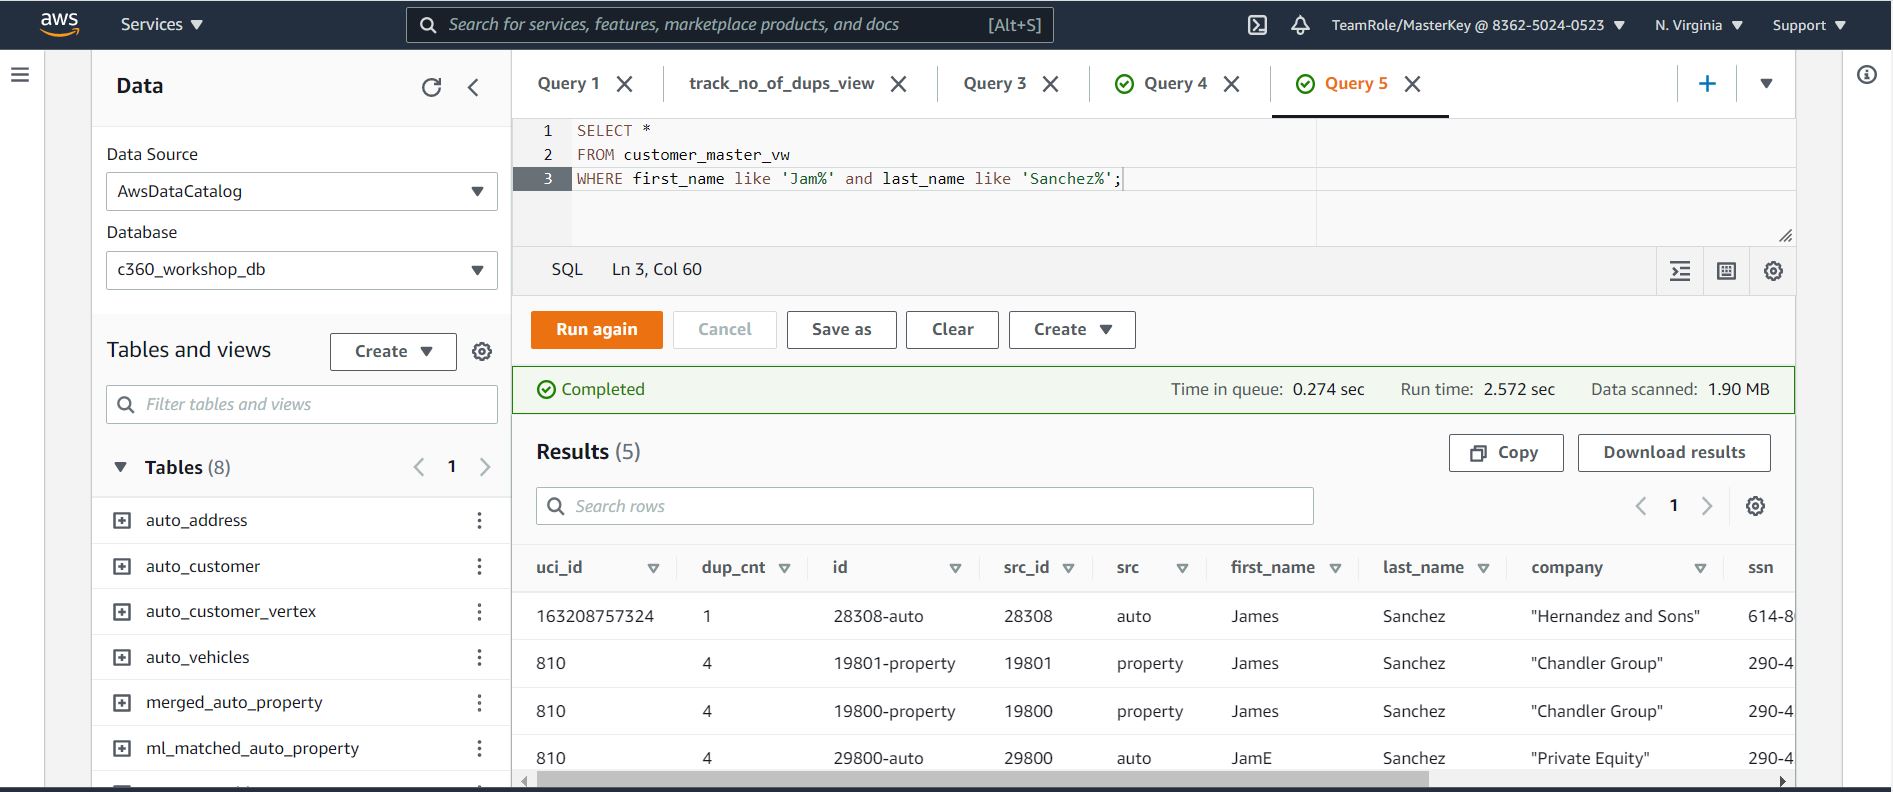The height and width of the screenshot is (792, 1893).
Task: Click the Run again button
Action: point(596,330)
